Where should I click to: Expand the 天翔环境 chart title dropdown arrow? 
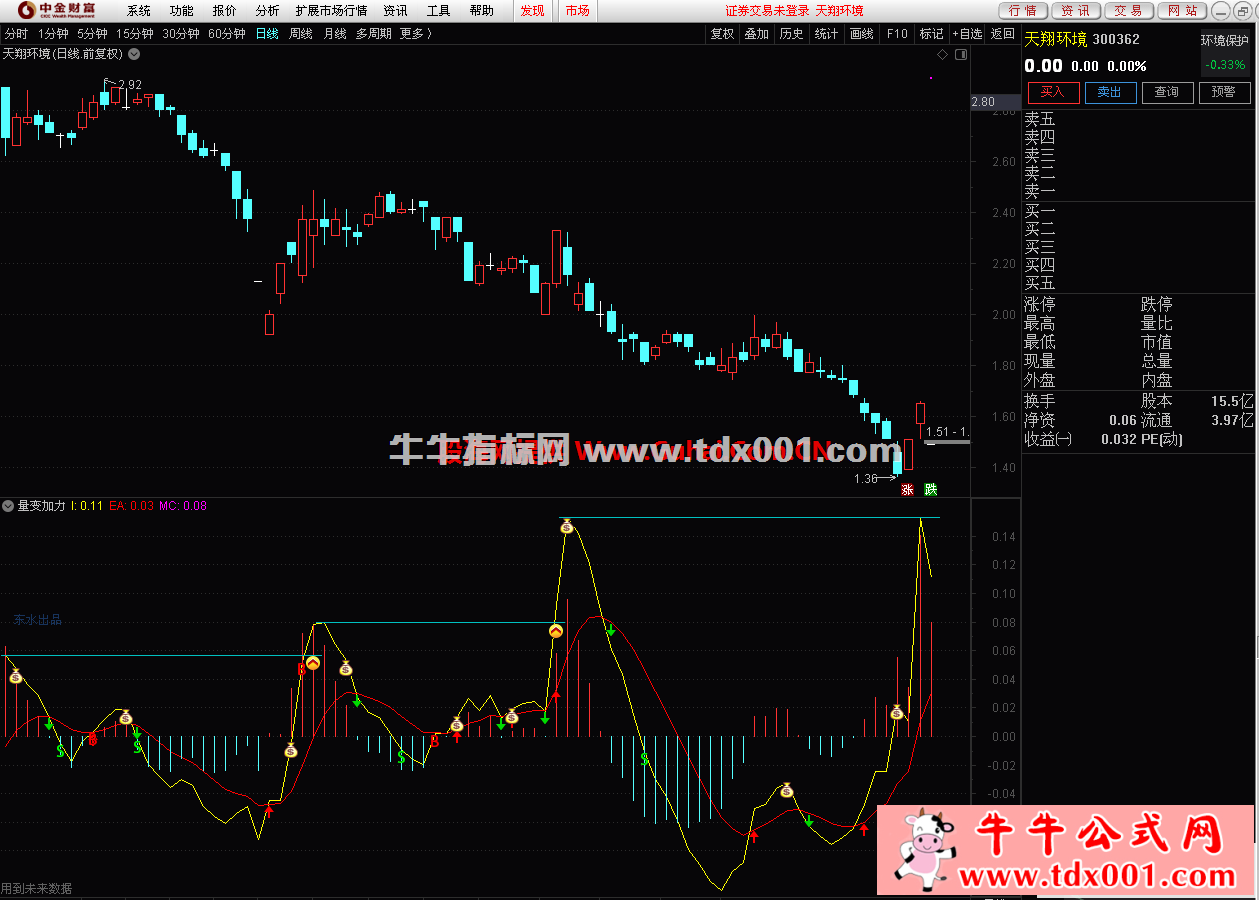coord(134,54)
